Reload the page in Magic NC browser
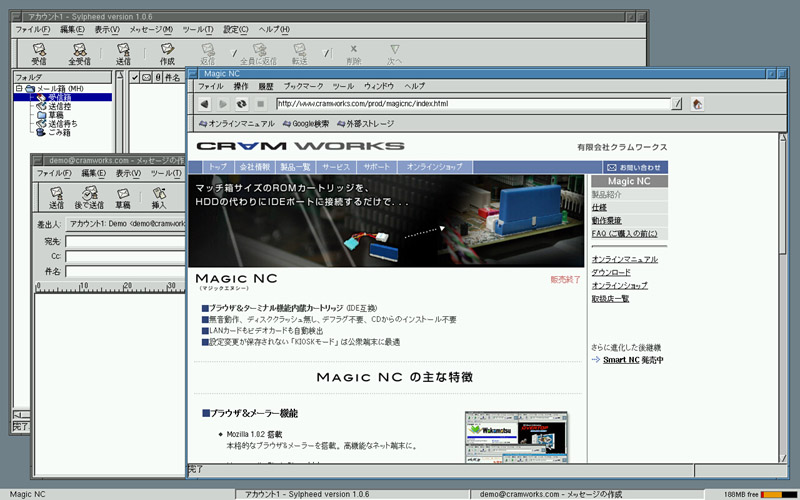 tap(241, 104)
